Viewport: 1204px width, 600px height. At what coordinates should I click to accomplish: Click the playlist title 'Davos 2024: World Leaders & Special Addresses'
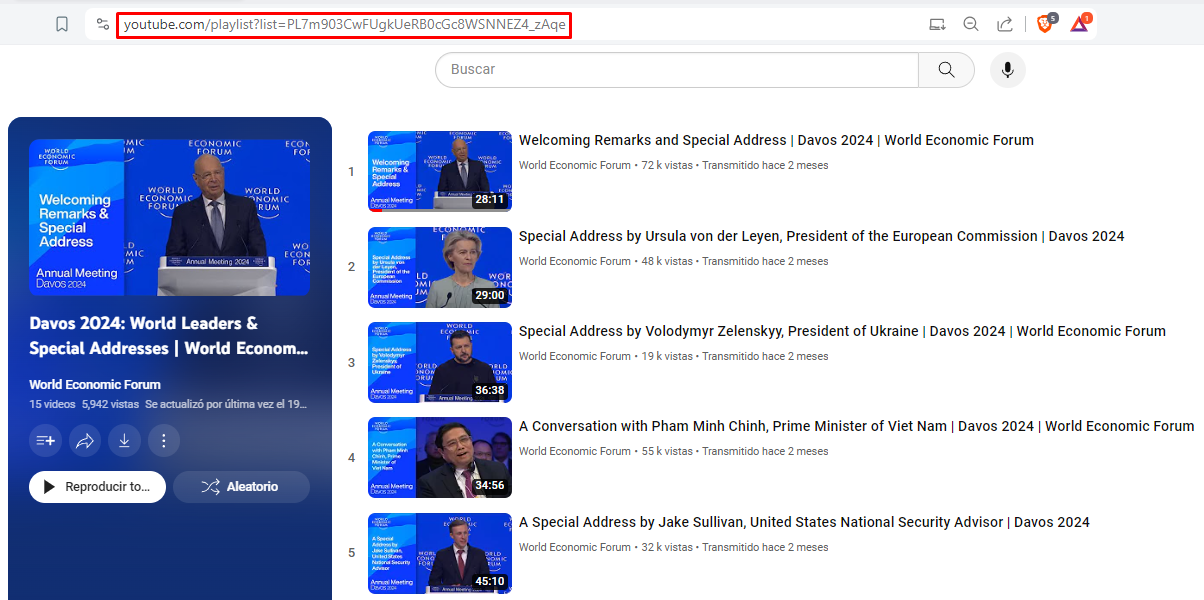169,336
